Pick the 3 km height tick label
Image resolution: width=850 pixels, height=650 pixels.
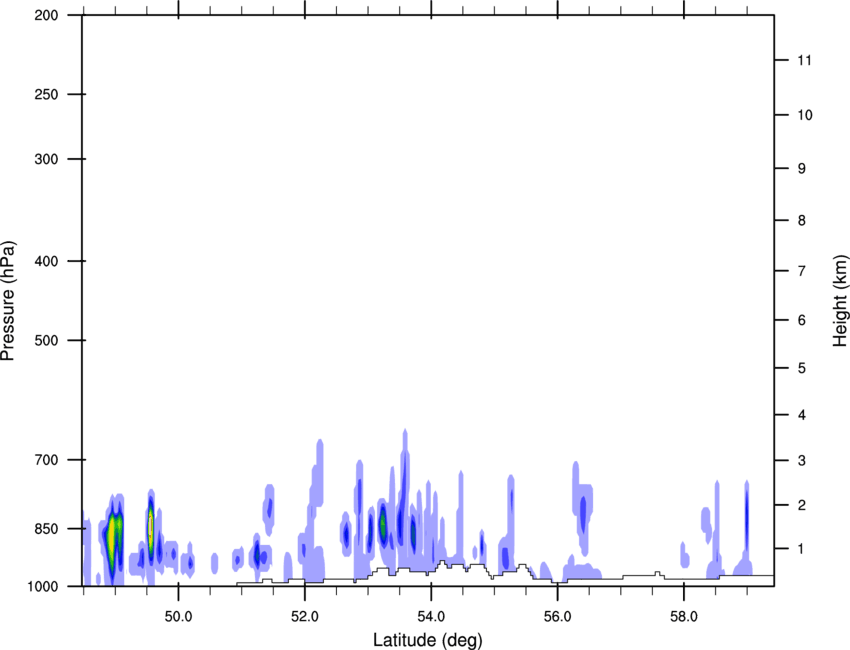click(802, 461)
